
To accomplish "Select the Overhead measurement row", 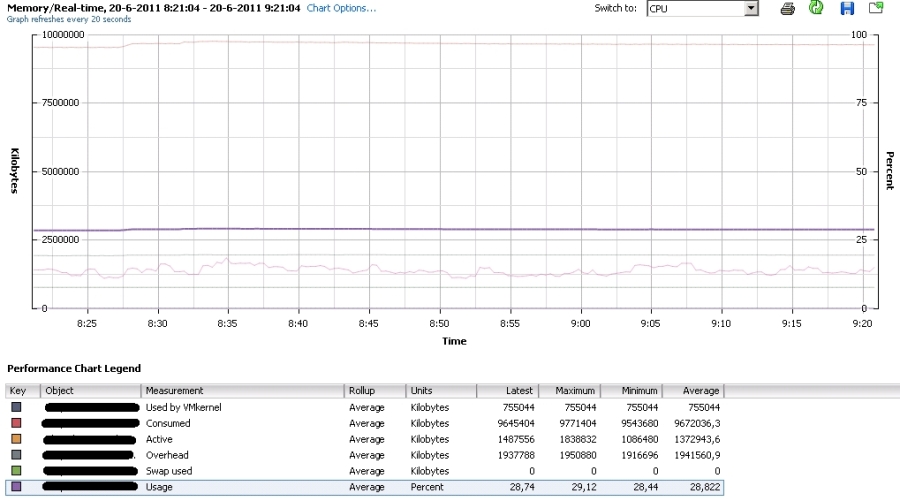I will (364, 455).
